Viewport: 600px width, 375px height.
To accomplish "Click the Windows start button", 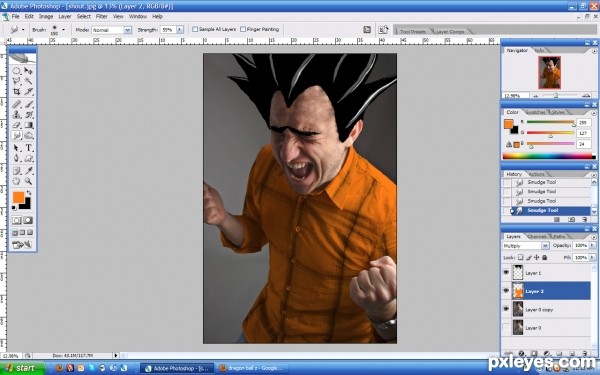I will coord(22,368).
